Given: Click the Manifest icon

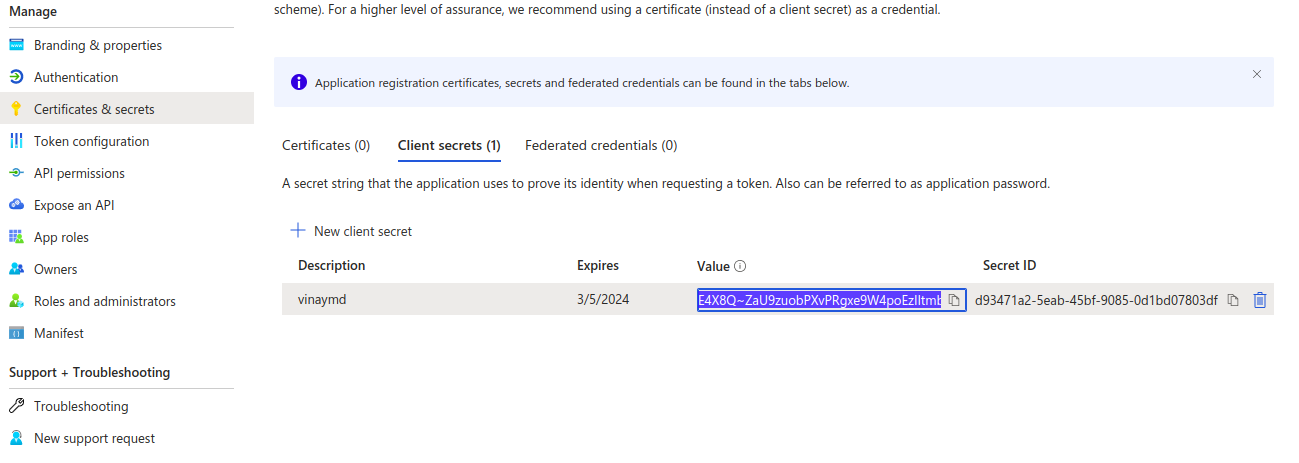Looking at the screenshot, I should click(16, 333).
